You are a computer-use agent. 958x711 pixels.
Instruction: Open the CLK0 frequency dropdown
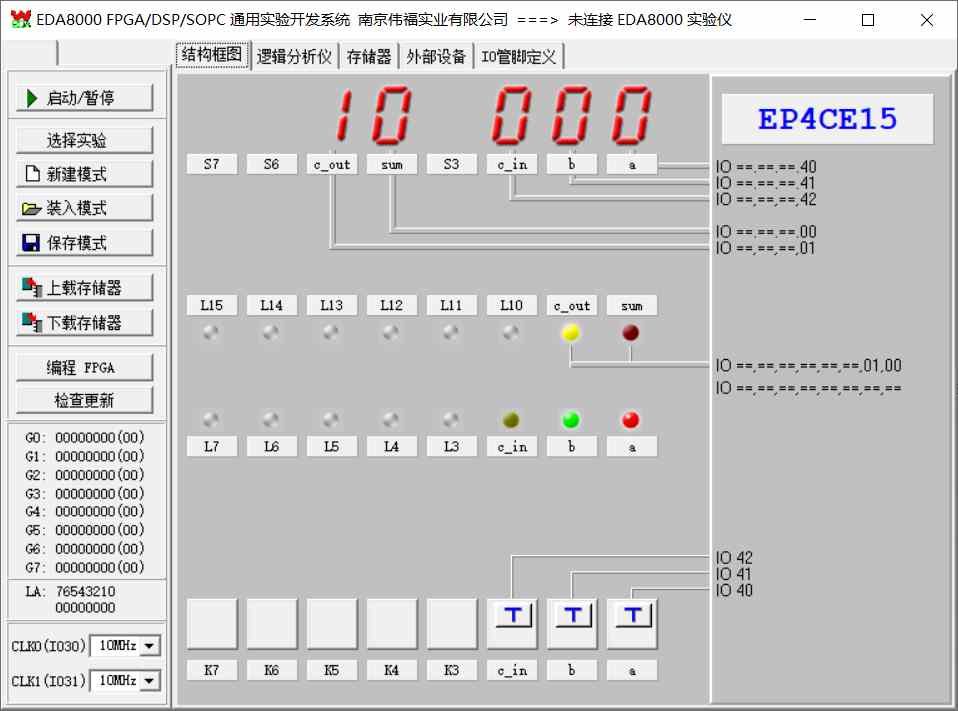150,646
